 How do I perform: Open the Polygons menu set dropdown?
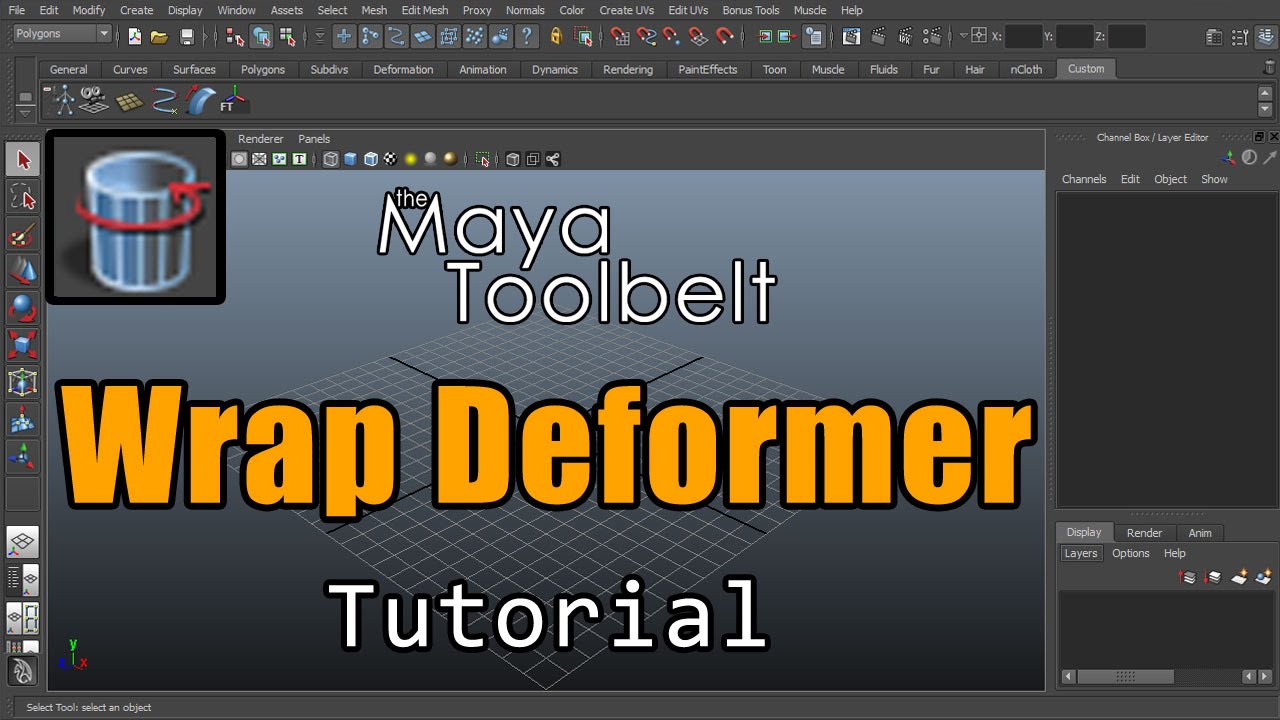pyautogui.click(x=62, y=33)
